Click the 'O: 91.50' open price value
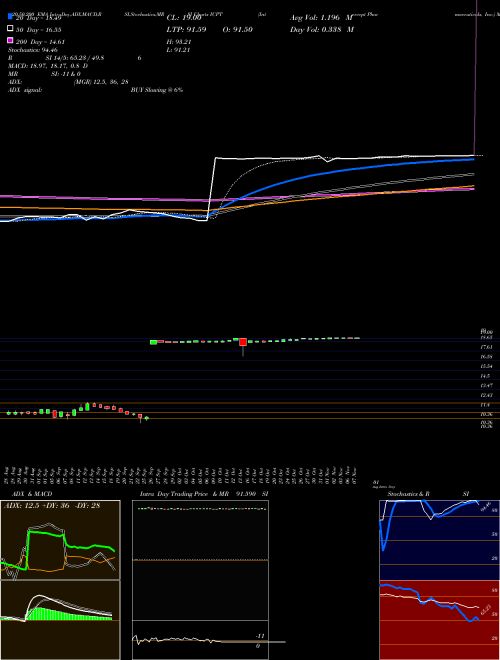Viewport: 500px width, 660px height. click(237, 30)
